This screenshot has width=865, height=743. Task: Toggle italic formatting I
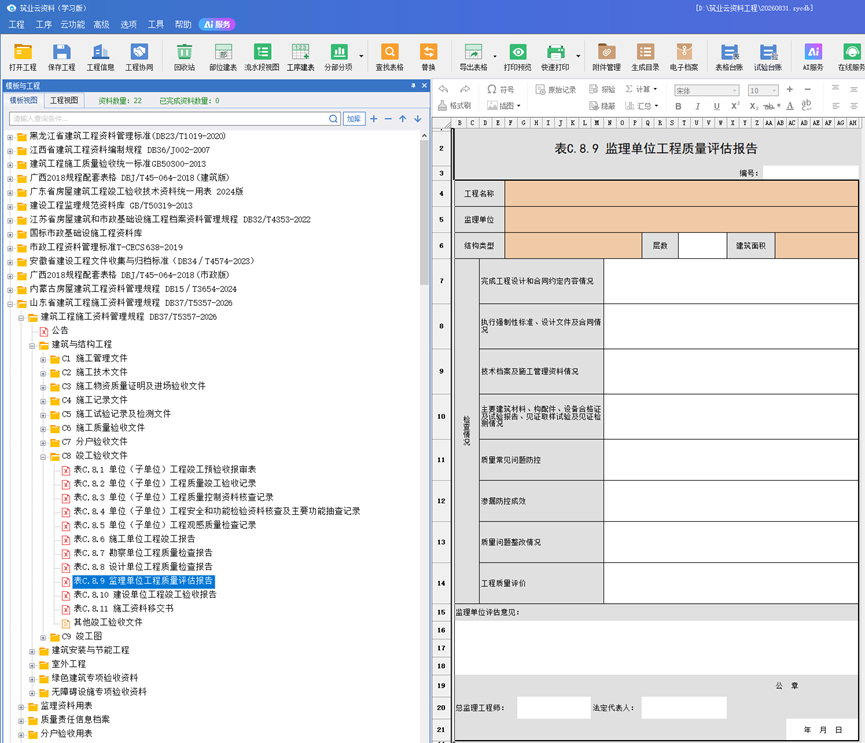click(x=697, y=106)
